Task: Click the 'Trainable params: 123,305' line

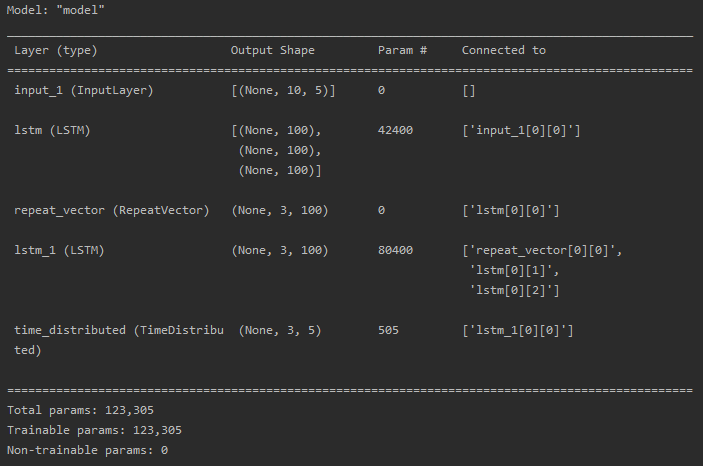Action: 94,431
